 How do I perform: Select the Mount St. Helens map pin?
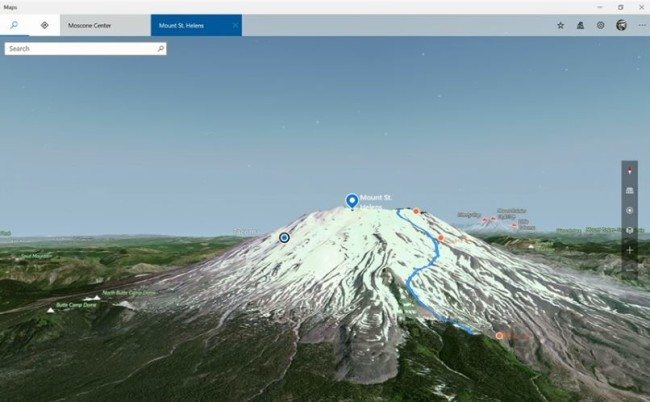tap(352, 201)
